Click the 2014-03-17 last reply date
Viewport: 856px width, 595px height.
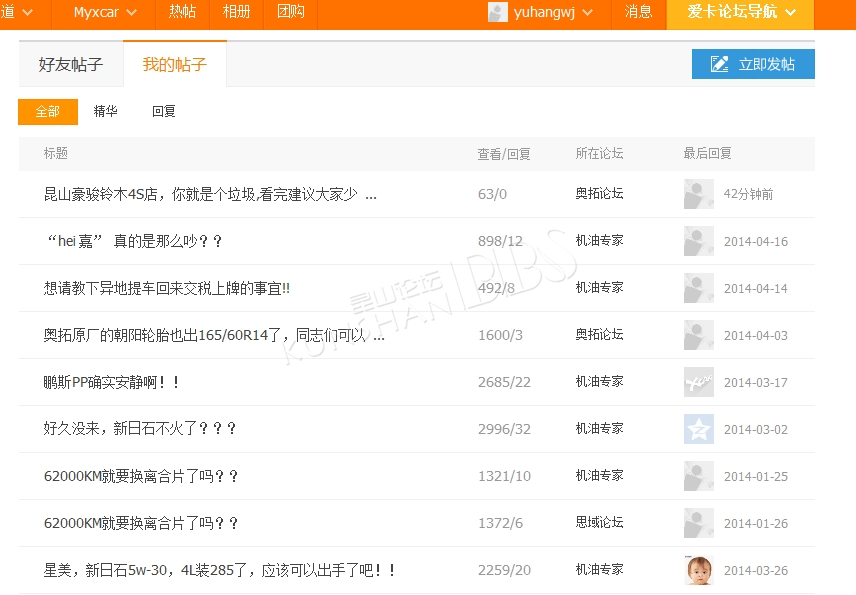(756, 382)
